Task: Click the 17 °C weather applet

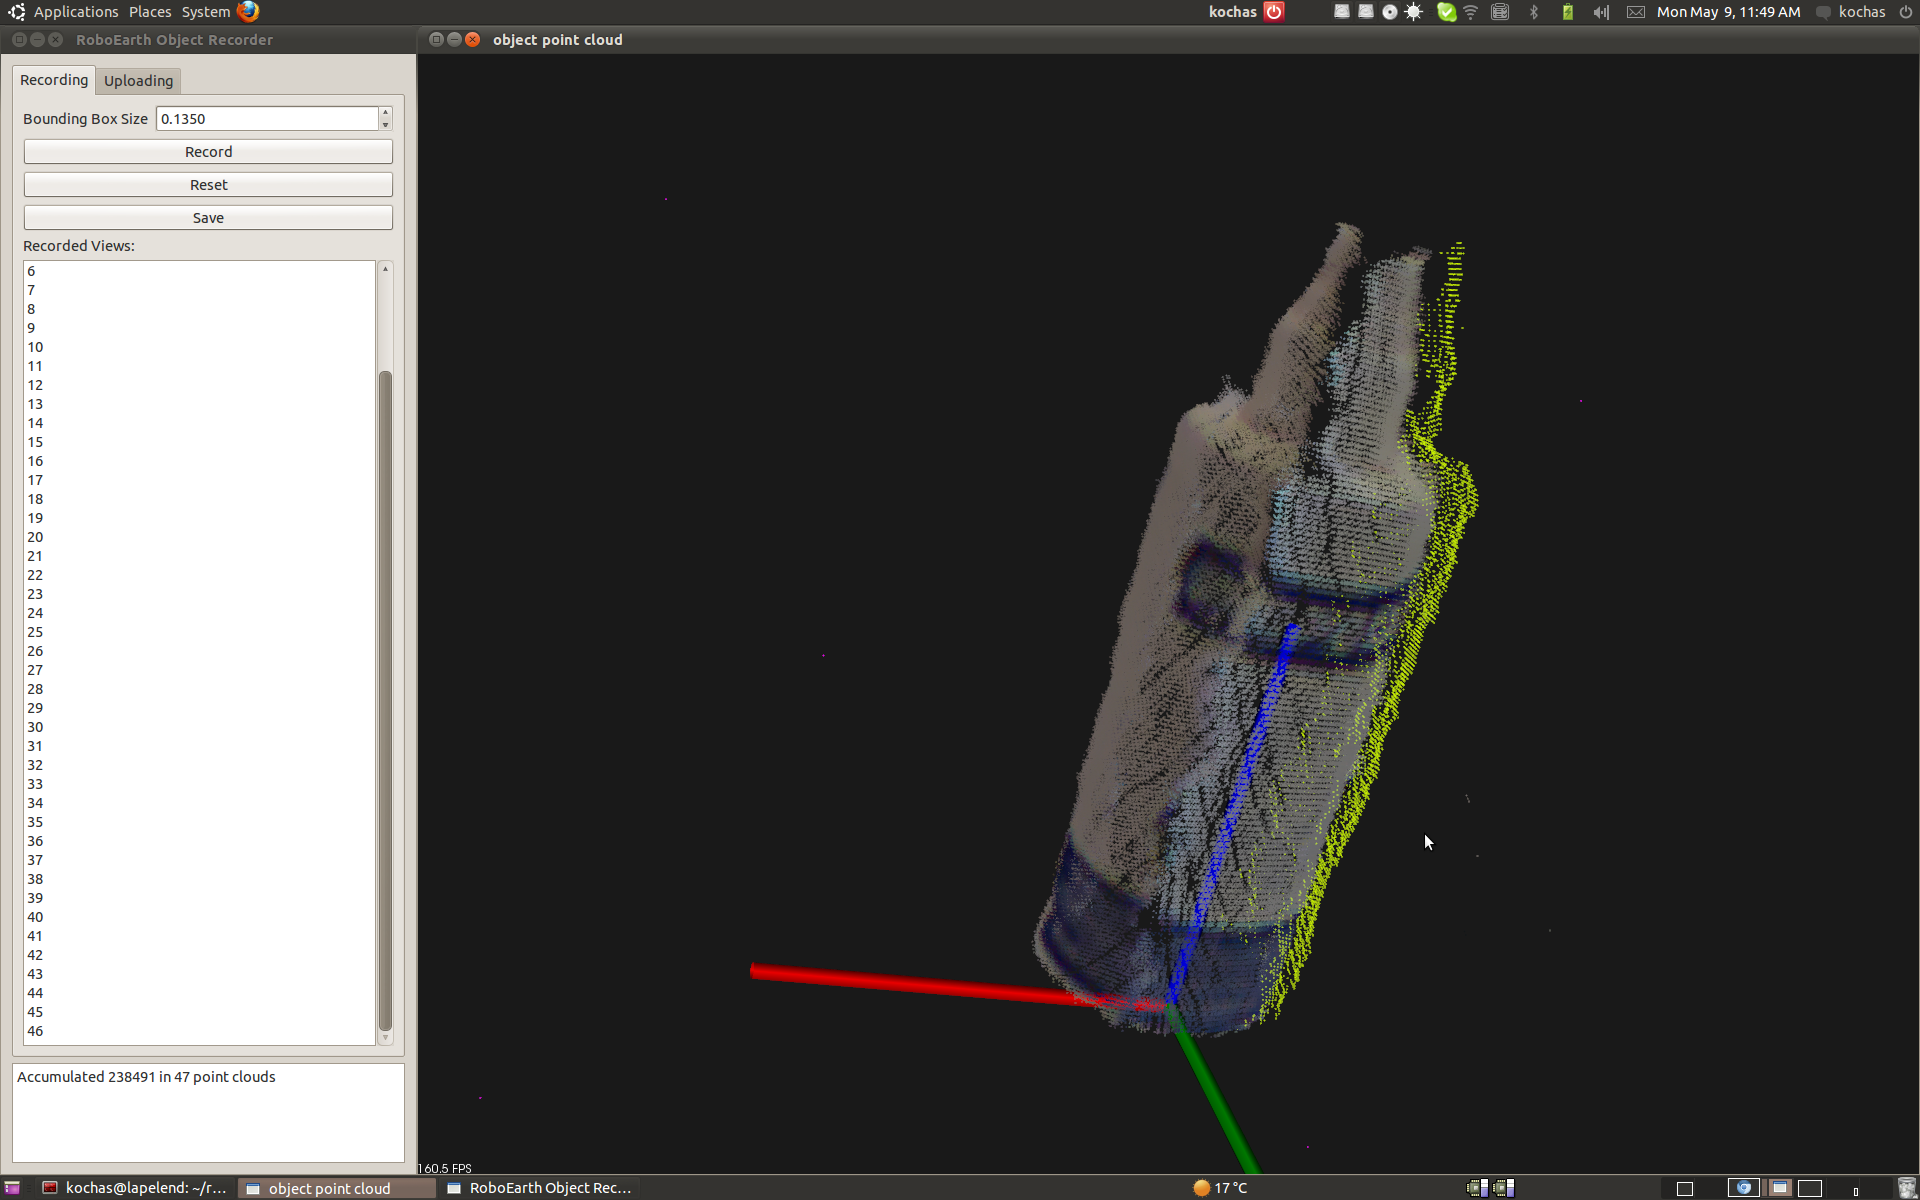Action: point(1220,1188)
